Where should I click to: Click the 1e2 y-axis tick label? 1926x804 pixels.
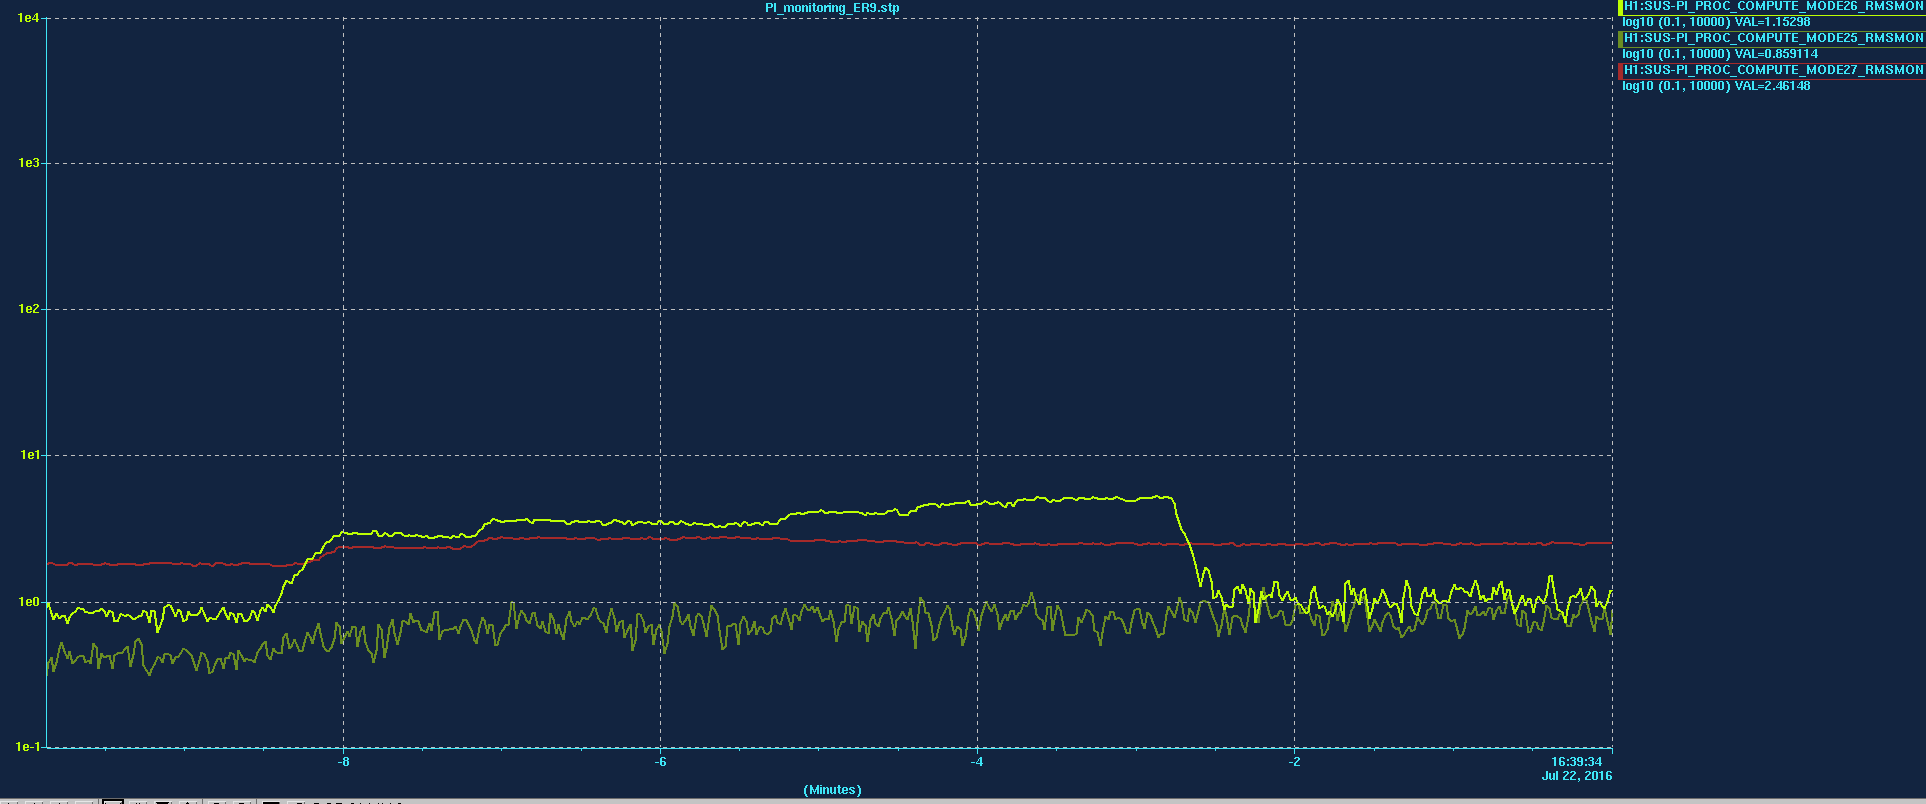point(28,309)
